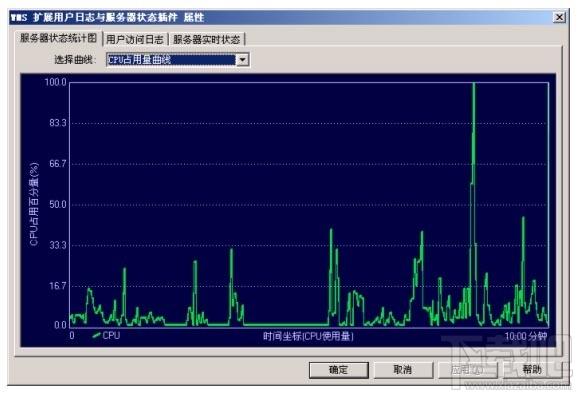
Task: Click the 100.0 y-axis label
Action: tap(55, 82)
